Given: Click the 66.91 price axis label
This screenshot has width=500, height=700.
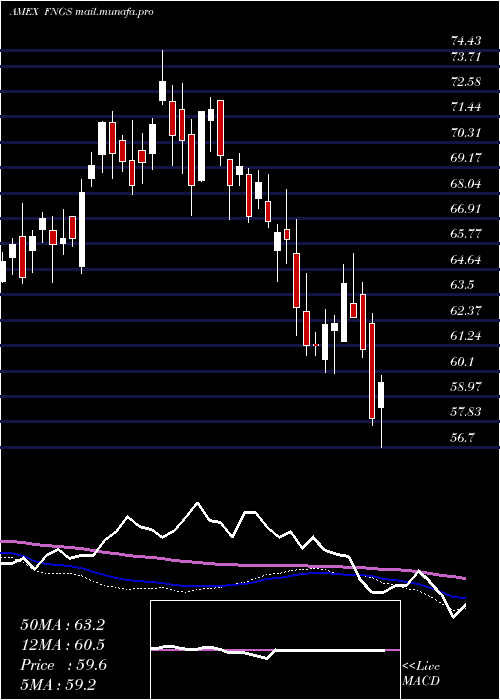Looking at the screenshot, I should tap(466, 208).
